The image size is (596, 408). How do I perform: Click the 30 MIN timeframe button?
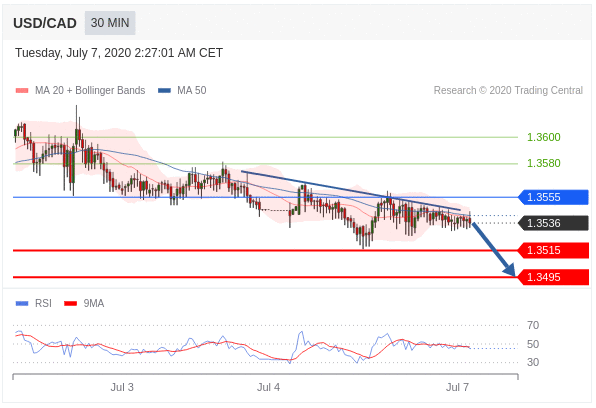click(110, 23)
